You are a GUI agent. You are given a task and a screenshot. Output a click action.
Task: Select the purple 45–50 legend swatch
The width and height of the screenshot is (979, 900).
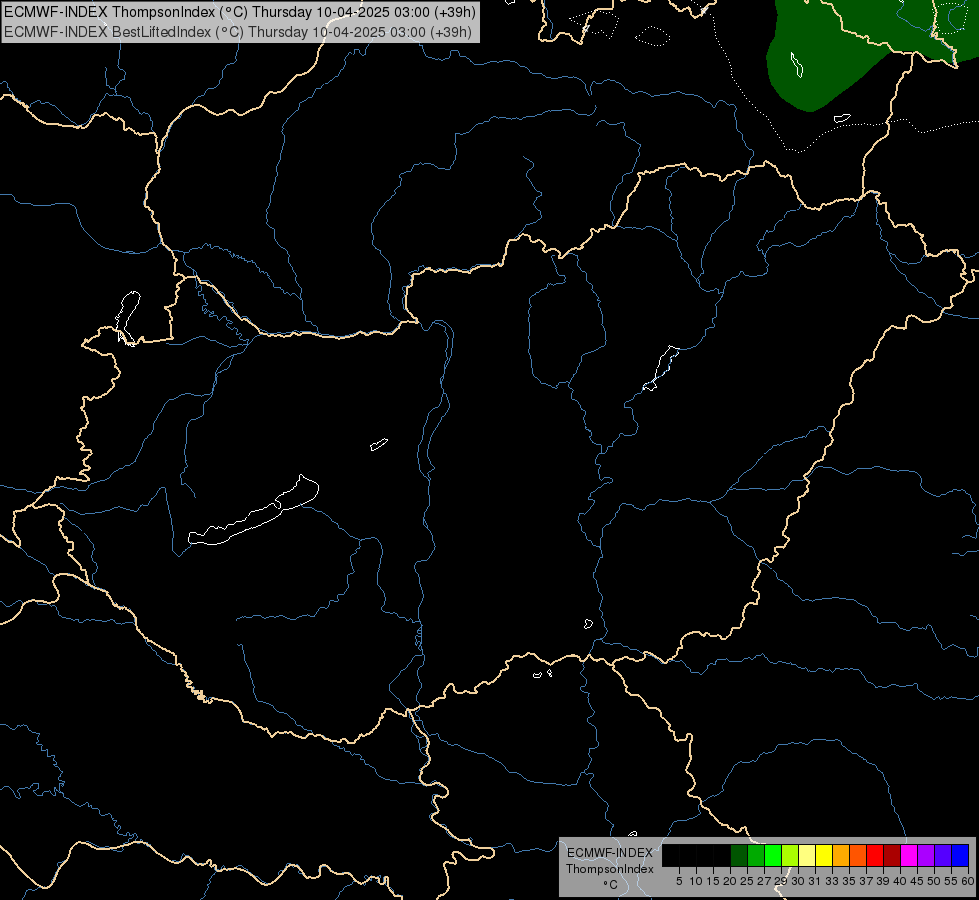tap(926, 855)
